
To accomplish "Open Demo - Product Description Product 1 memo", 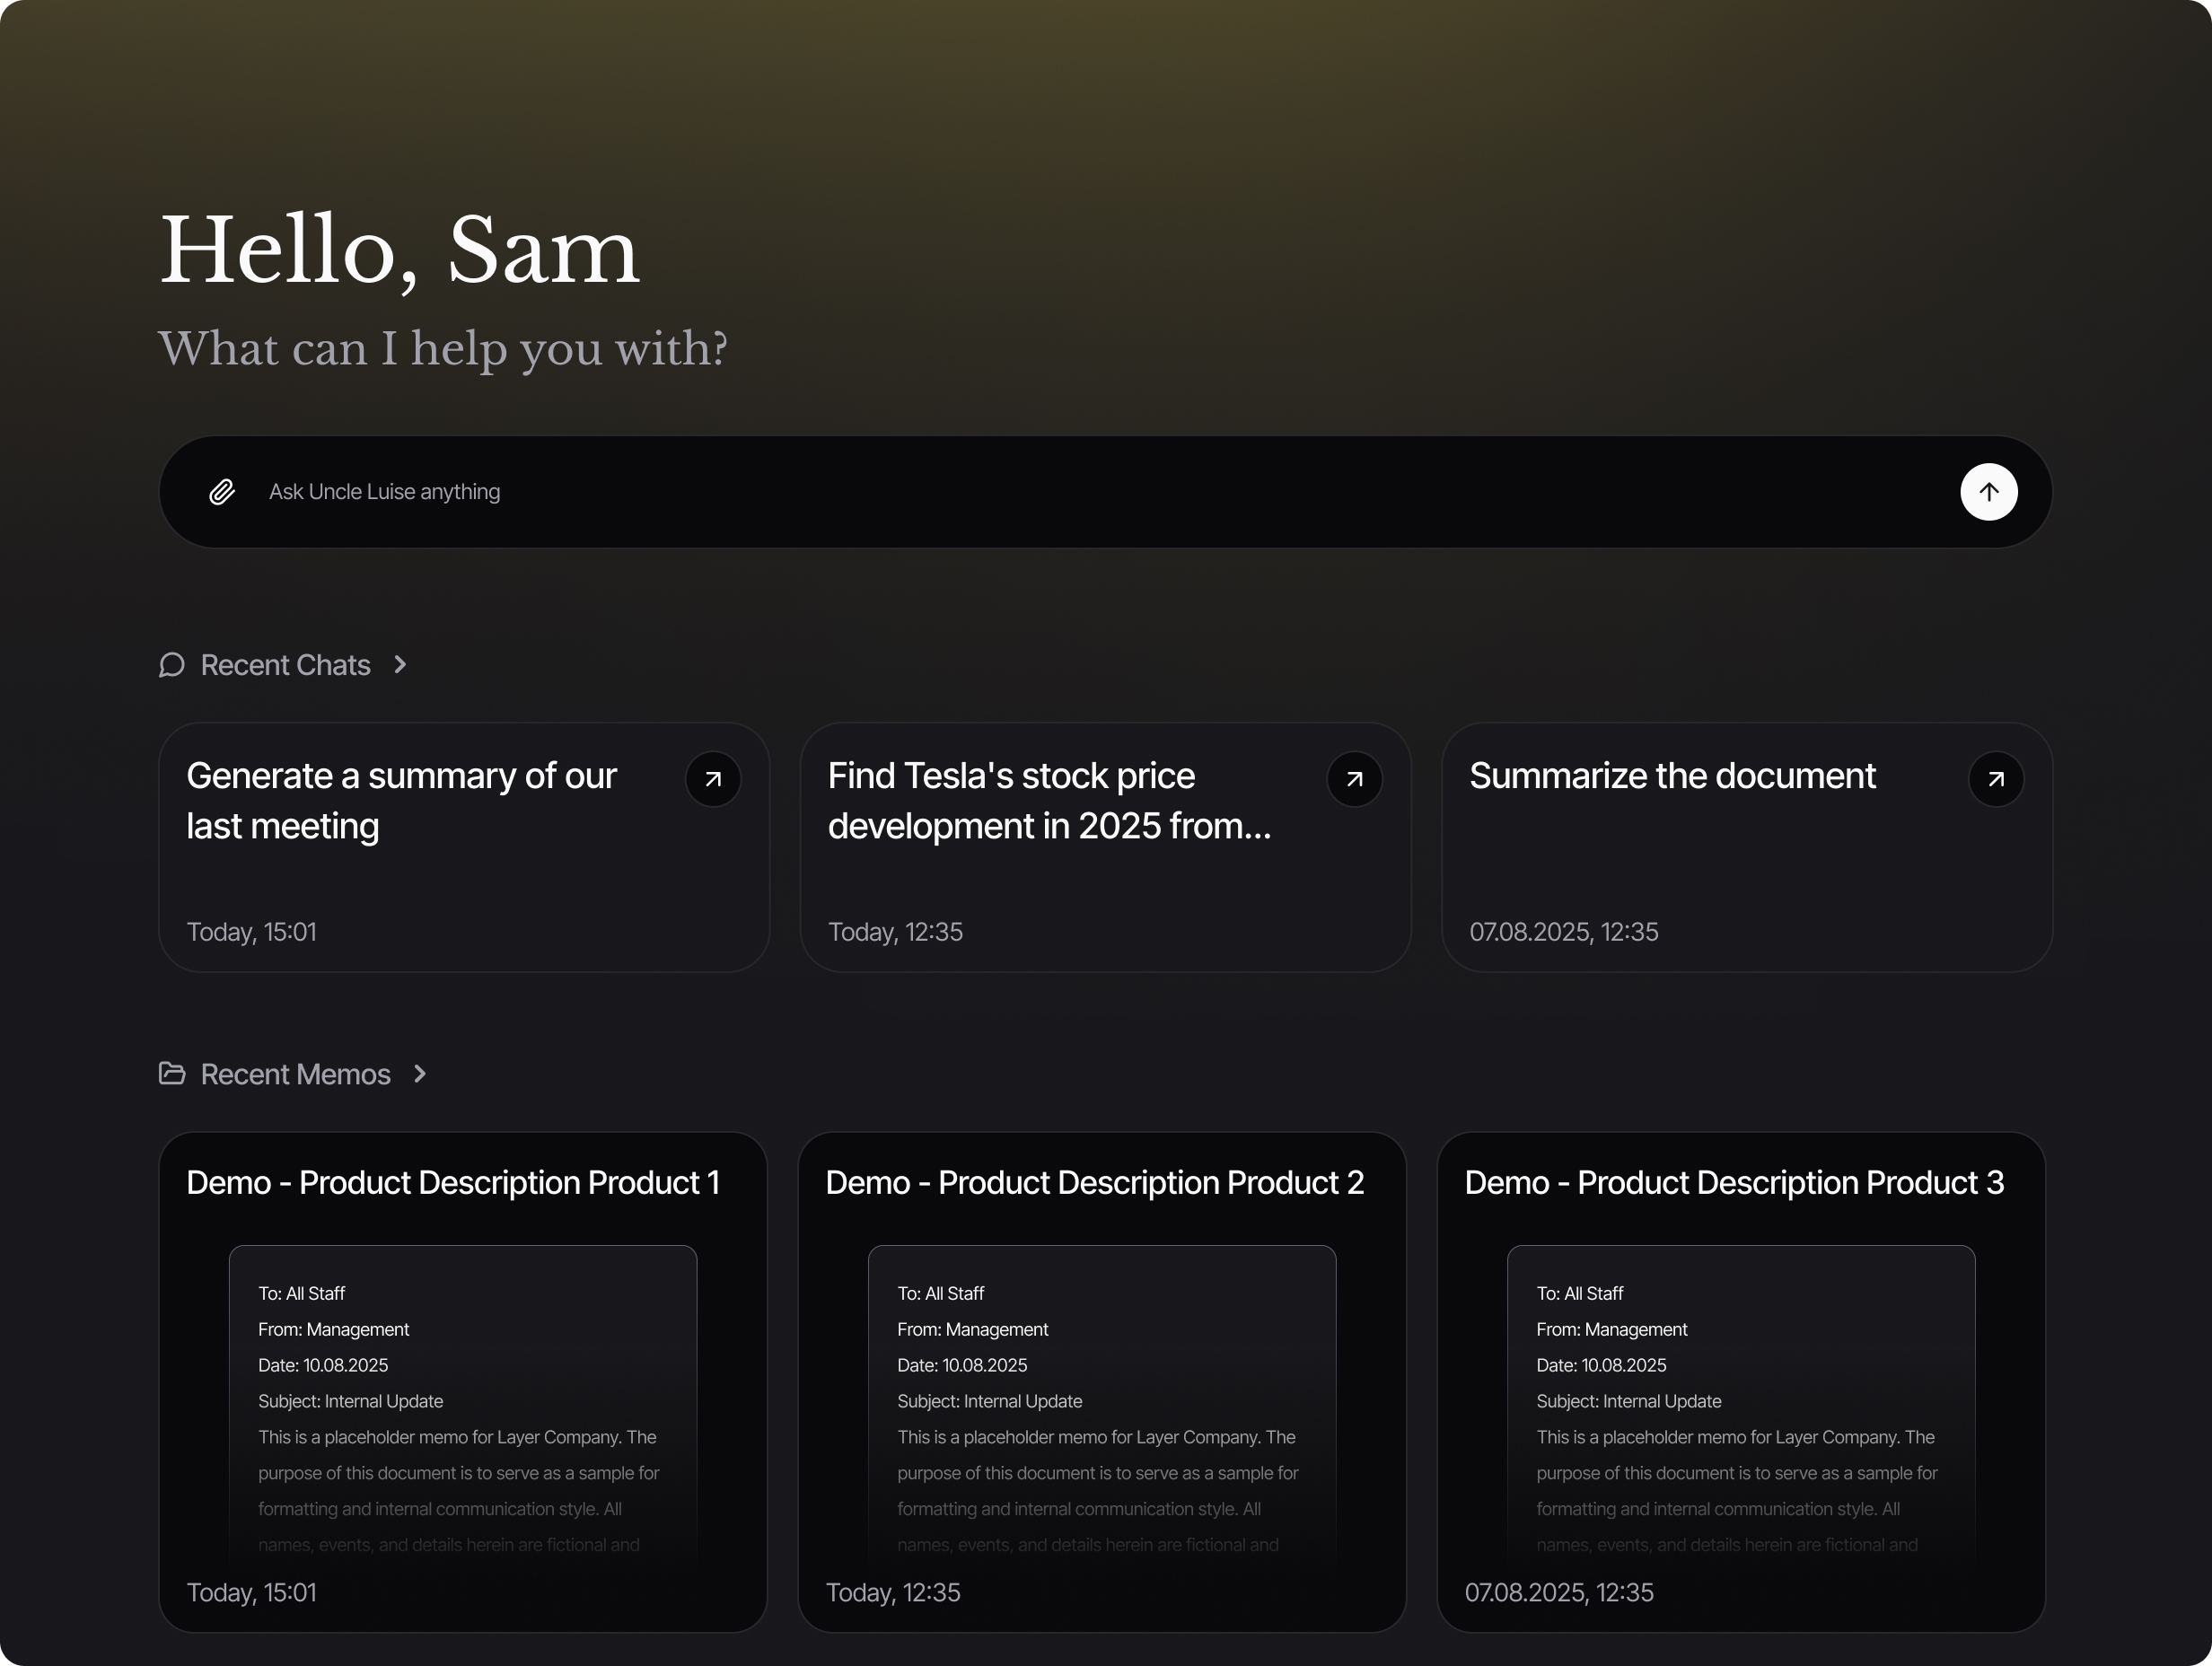I will [452, 1183].
